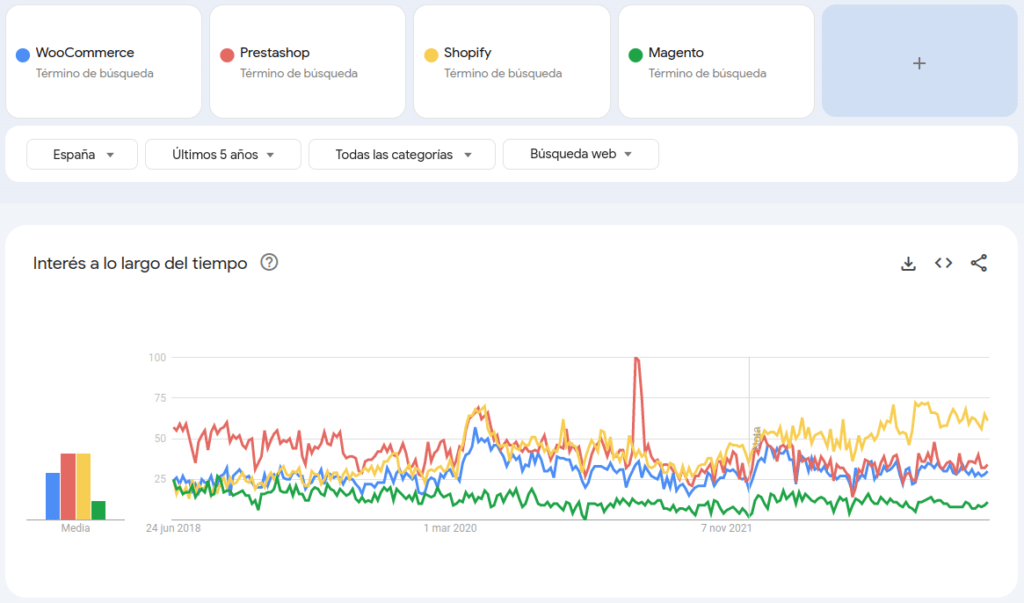Select the Magento search term card
This screenshot has height=603, width=1024.
(716, 61)
